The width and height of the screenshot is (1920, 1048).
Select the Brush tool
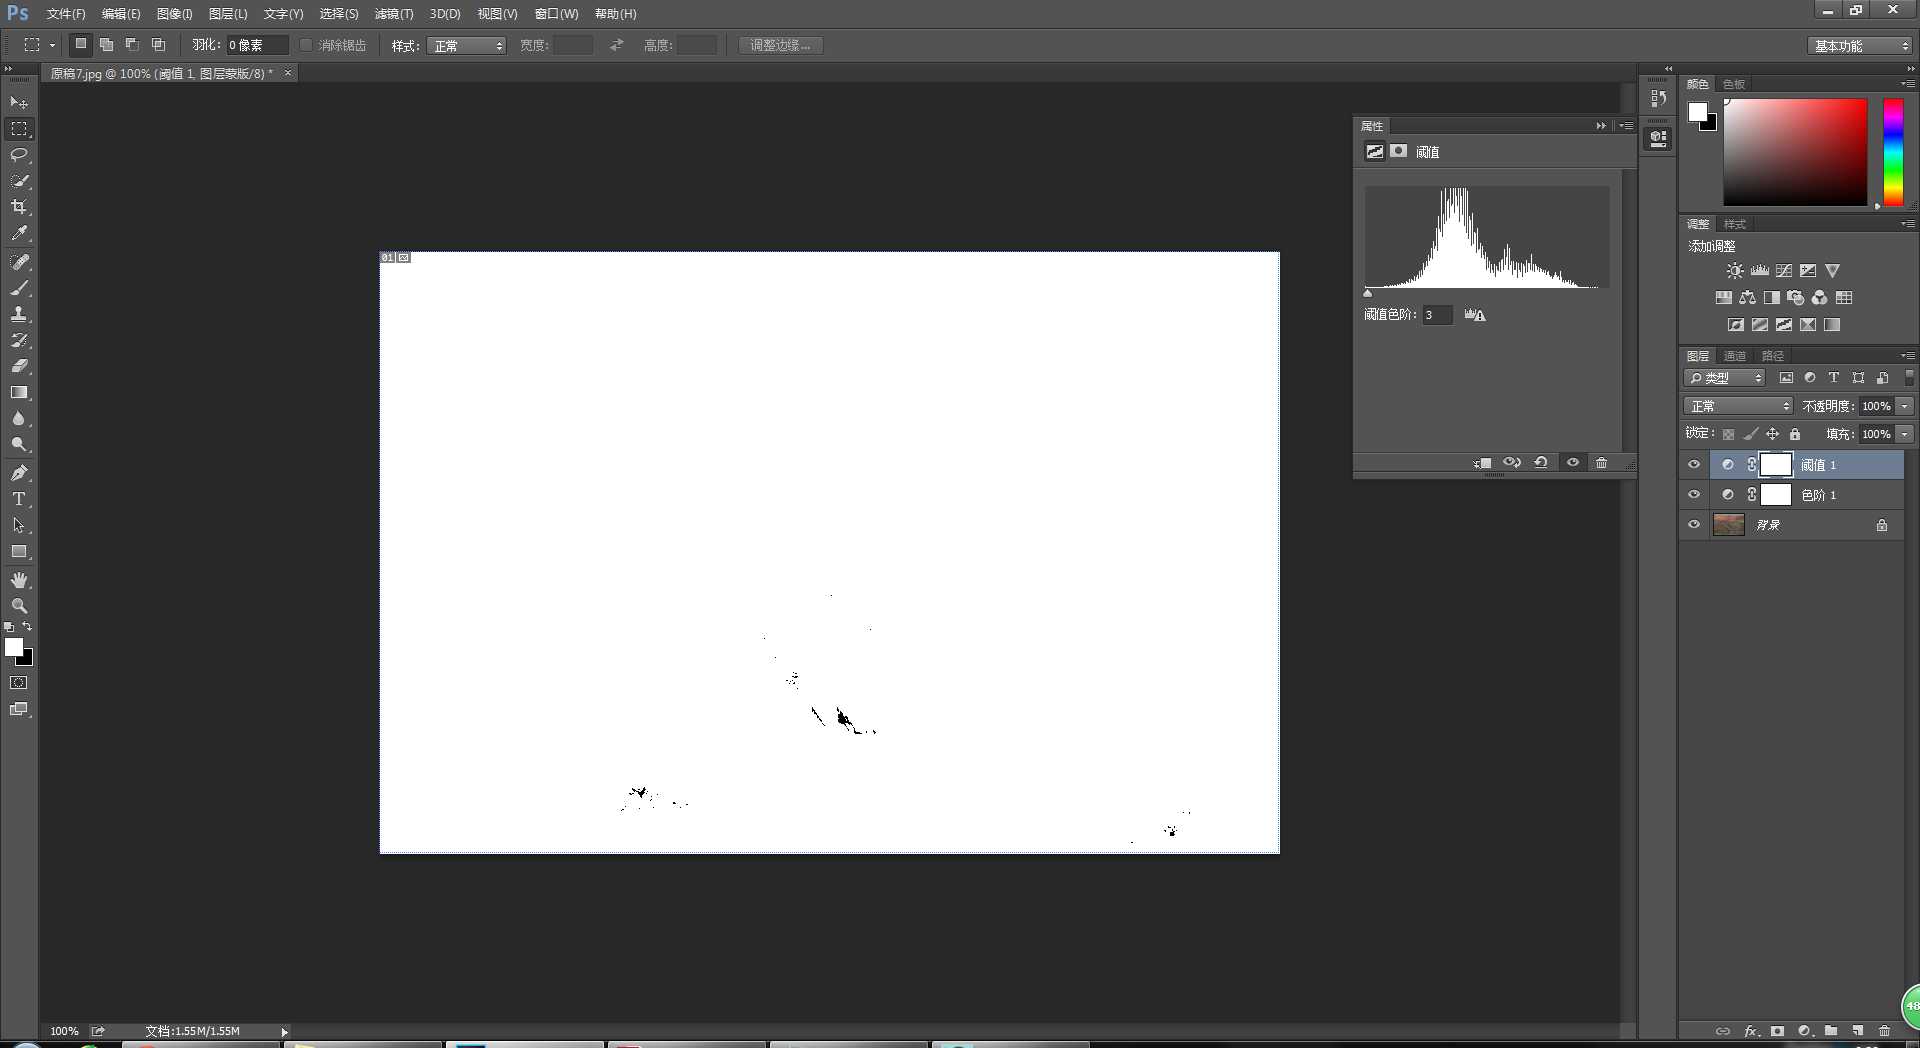[x=19, y=288]
